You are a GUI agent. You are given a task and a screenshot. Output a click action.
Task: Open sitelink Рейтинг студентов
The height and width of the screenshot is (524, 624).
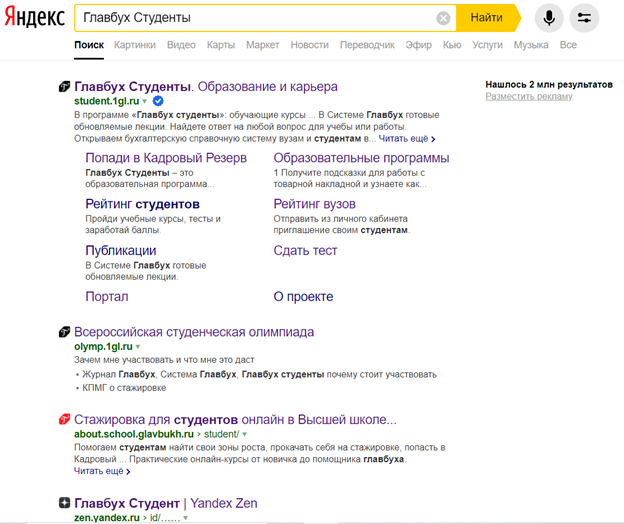(x=142, y=204)
